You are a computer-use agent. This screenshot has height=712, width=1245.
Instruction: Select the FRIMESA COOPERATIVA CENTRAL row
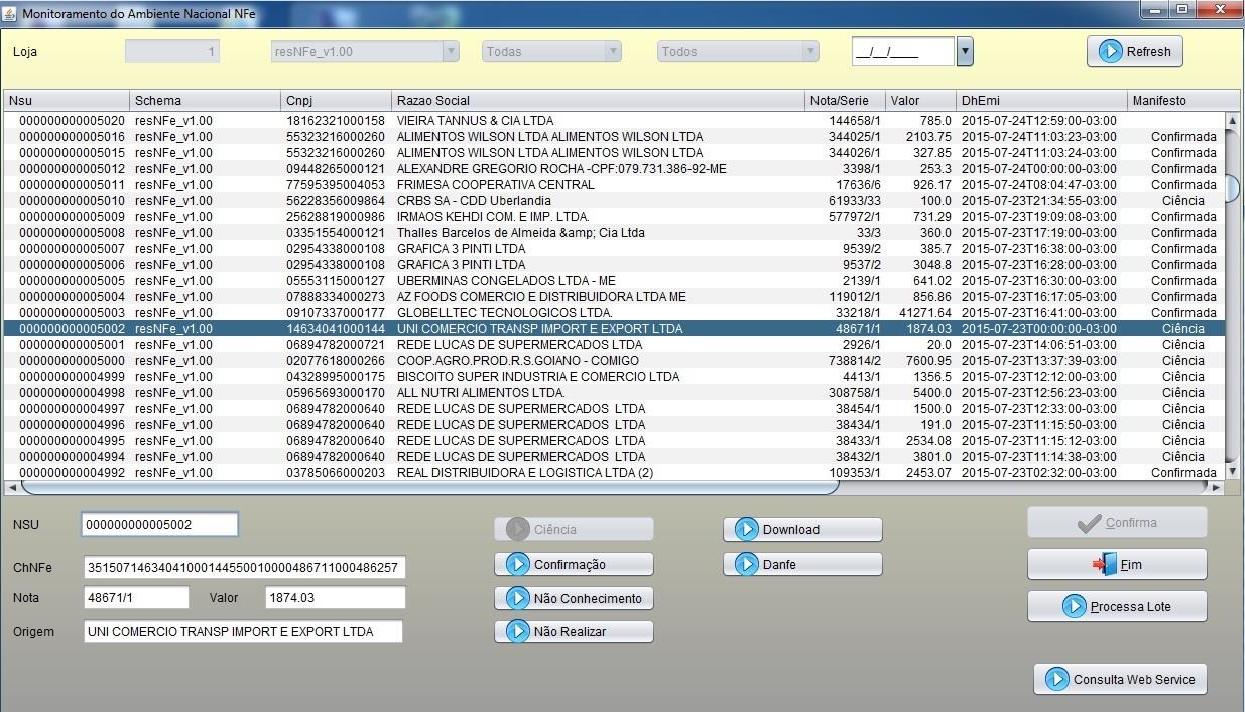click(614, 184)
